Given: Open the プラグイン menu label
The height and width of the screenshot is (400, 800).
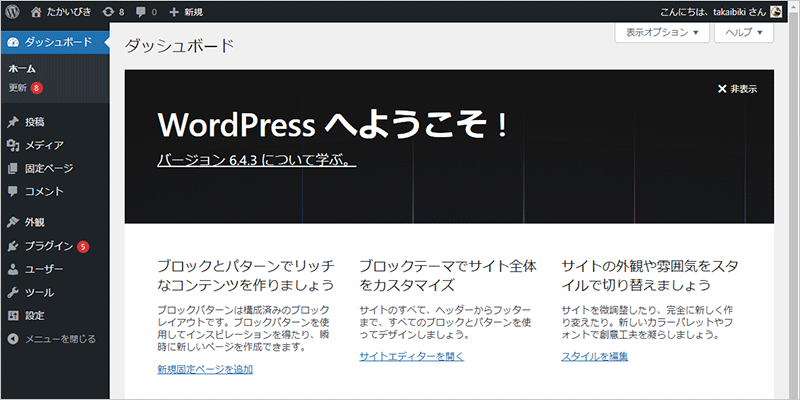Looking at the screenshot, I should tap(49, 246).
